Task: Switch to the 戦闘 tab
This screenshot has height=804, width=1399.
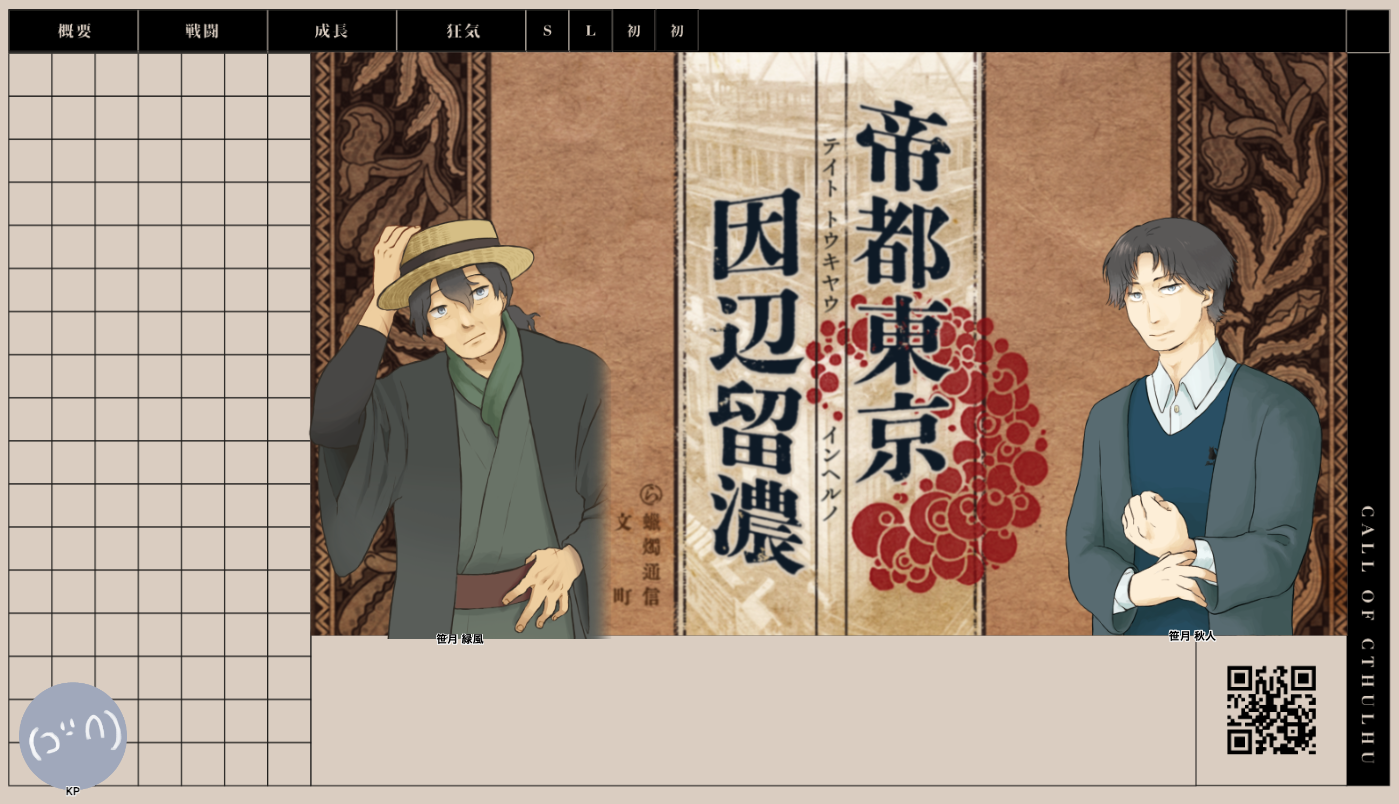Action: (x=202, y=31)
